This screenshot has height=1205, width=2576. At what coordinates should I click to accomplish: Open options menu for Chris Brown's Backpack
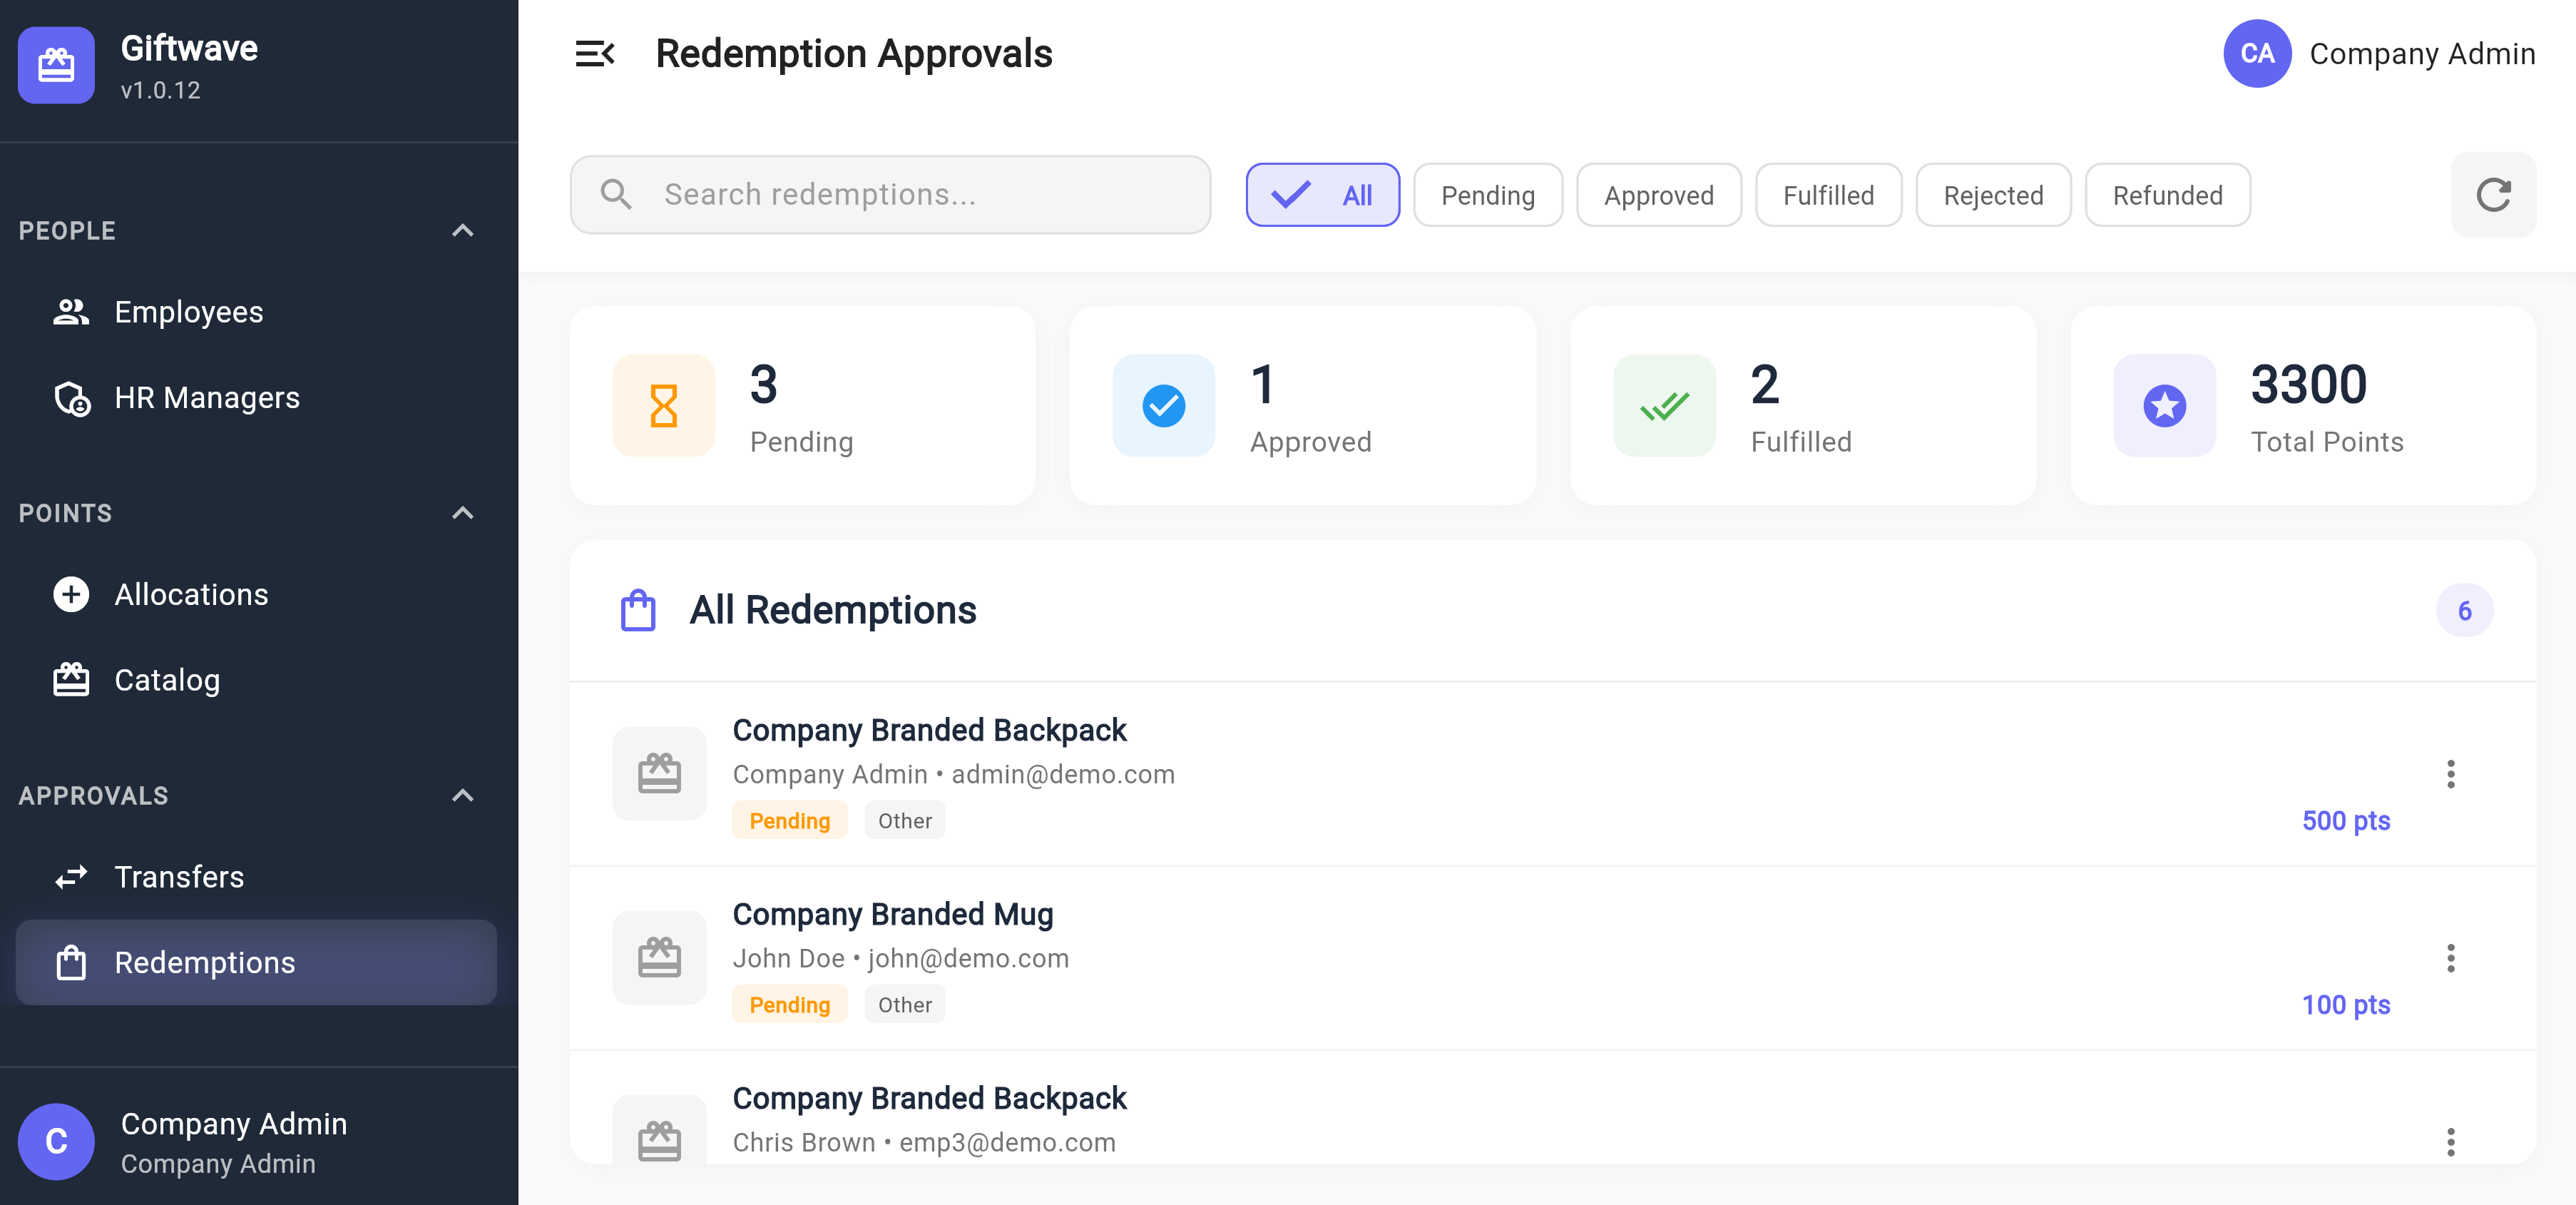[x=2450, y=1142]
